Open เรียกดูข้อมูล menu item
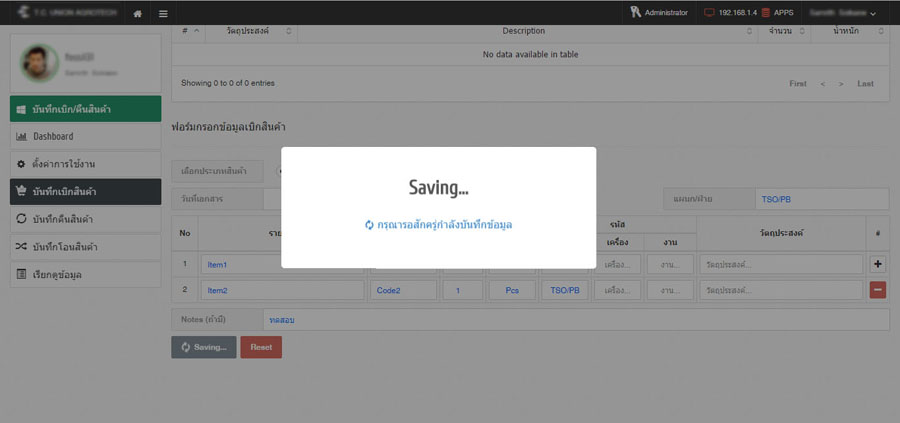This screenshot has height=423, width=900. [86, 274]
